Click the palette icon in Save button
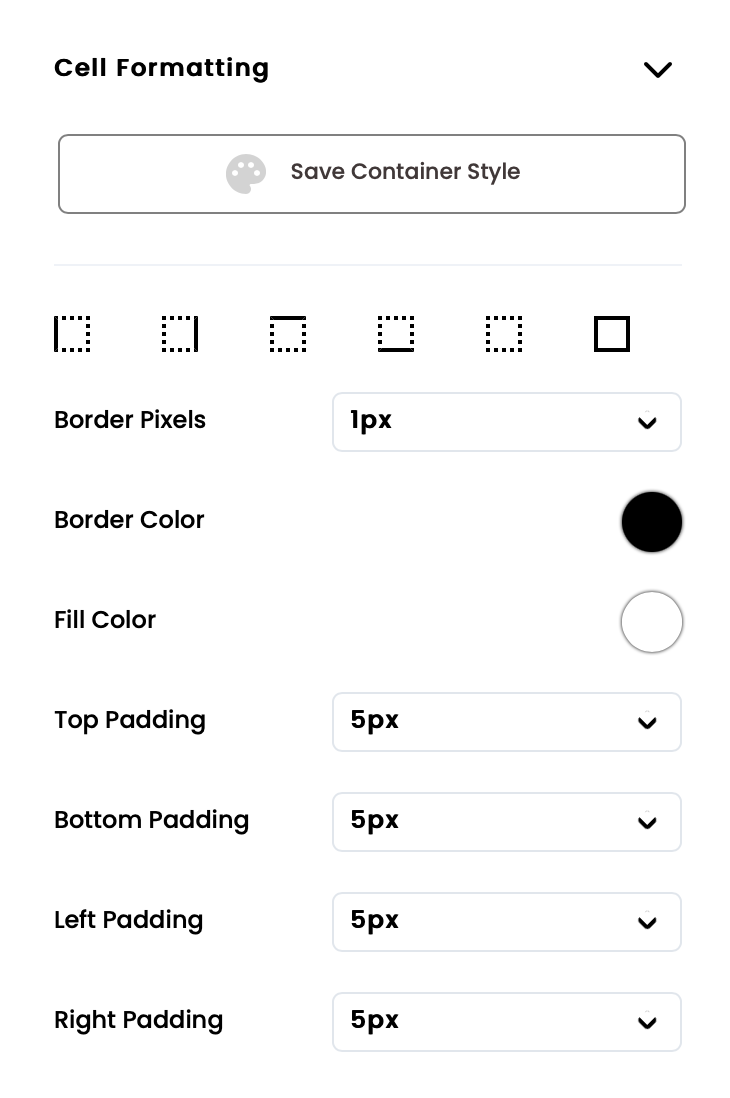 pyautogui.click(x=246, y=173)
